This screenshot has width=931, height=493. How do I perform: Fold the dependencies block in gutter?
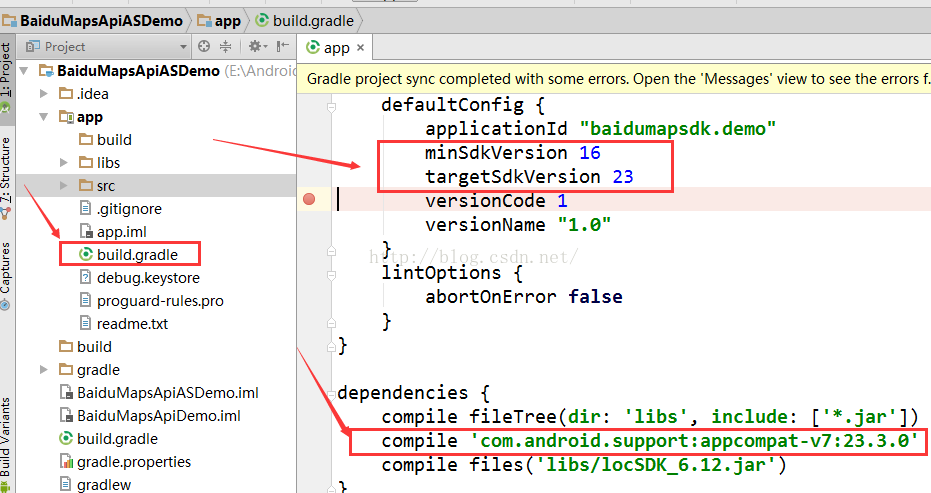(x=331, y=394)
